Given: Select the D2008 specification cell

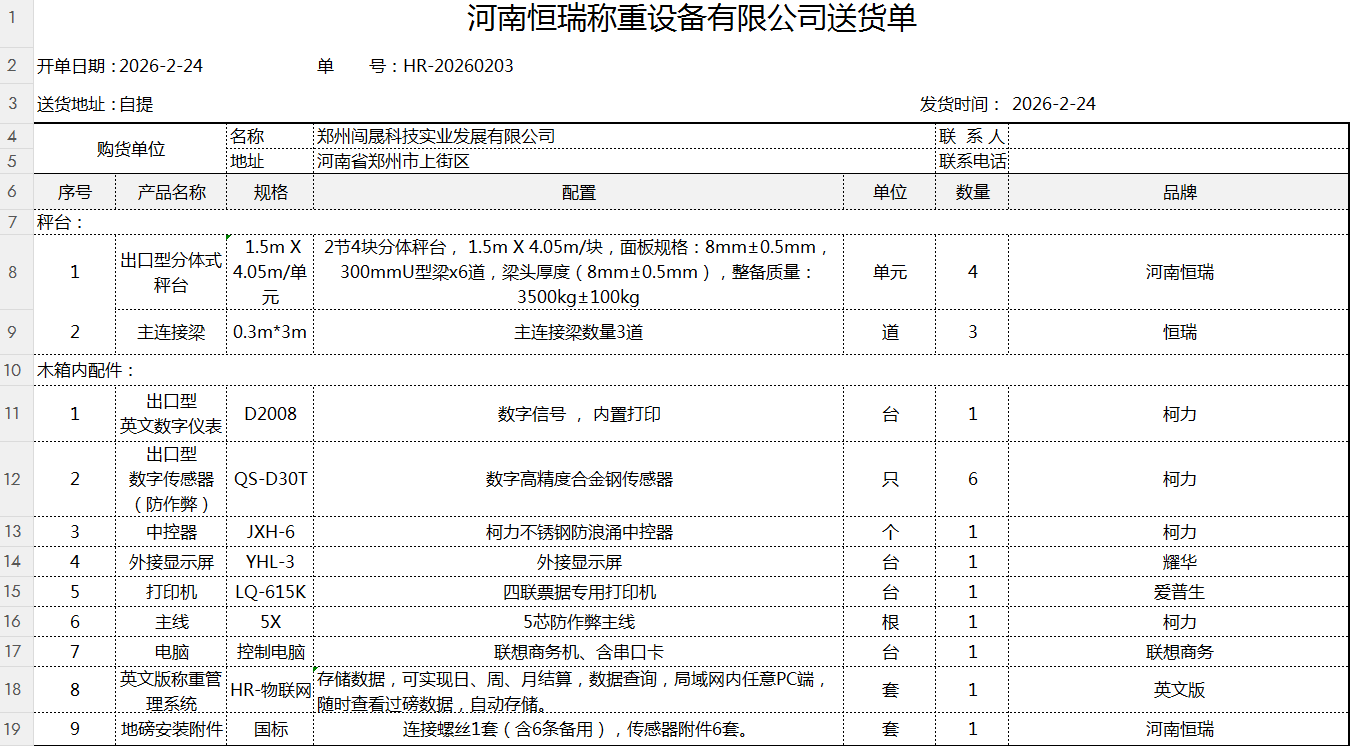Looking at the screenshot, I should pos(270,413).
